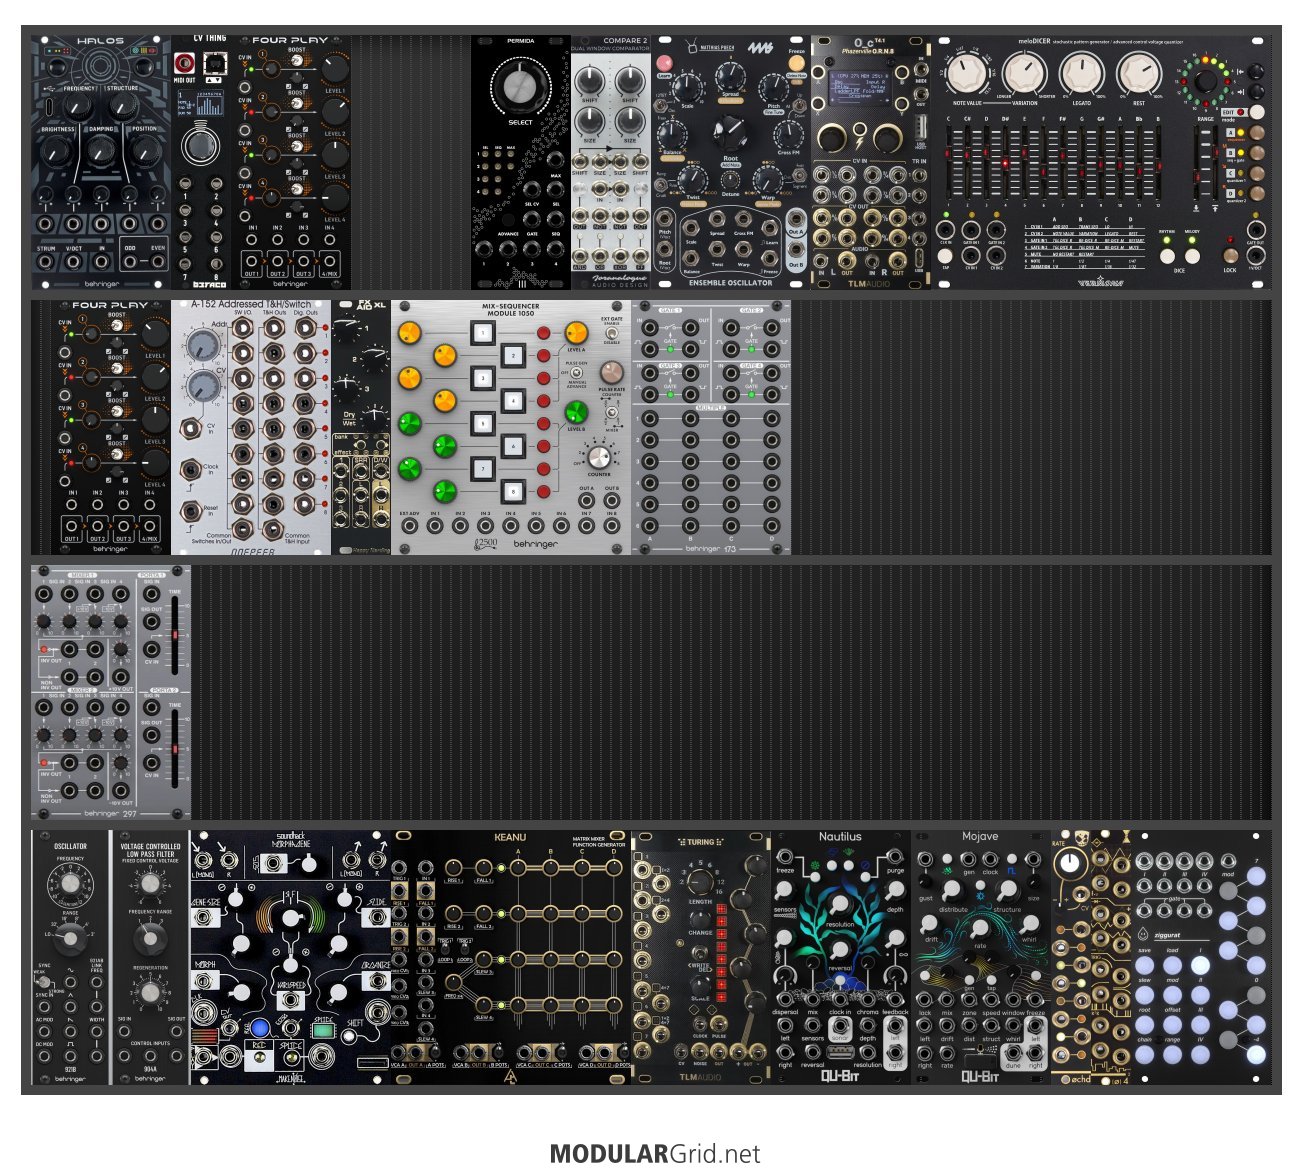Click the meloDICER REST knob
Viewport: 1312px width, 1175px height.
(x=1138, y=73)
